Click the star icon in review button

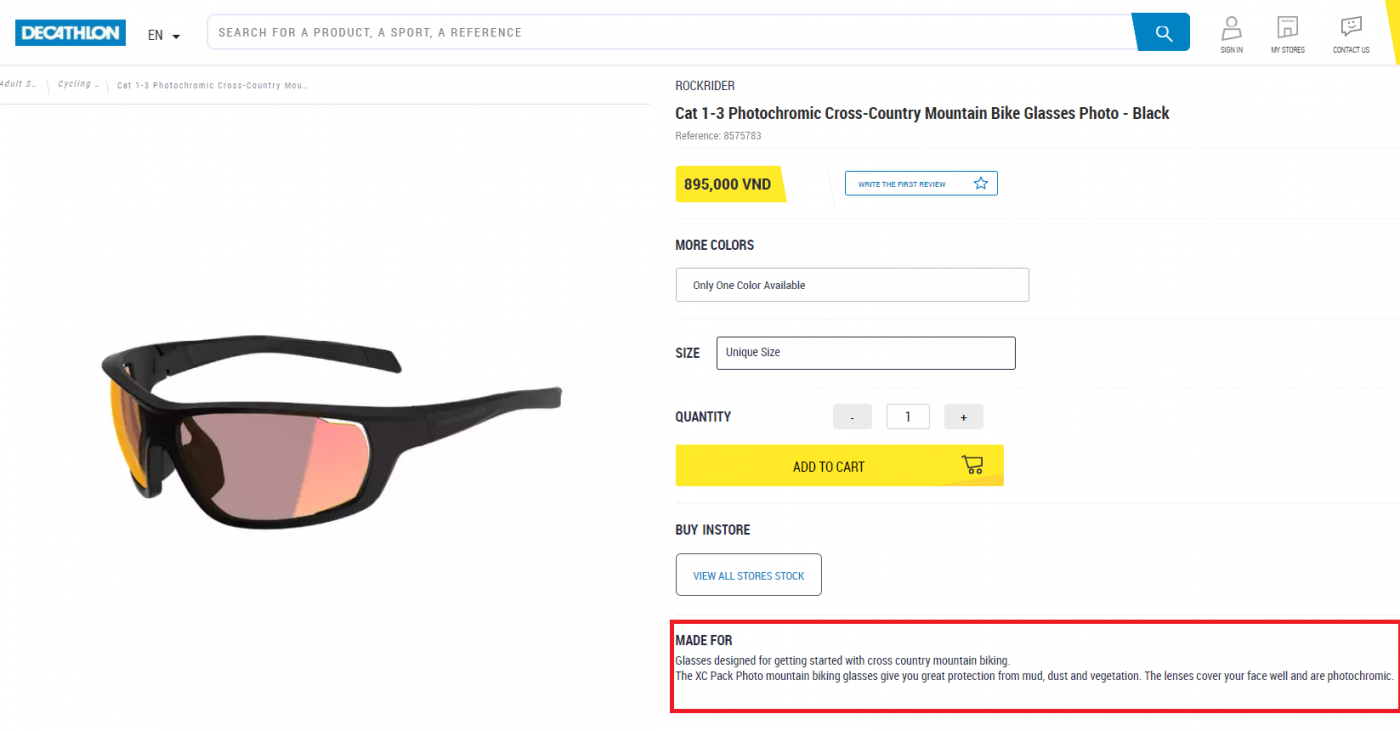coord(980,184)
